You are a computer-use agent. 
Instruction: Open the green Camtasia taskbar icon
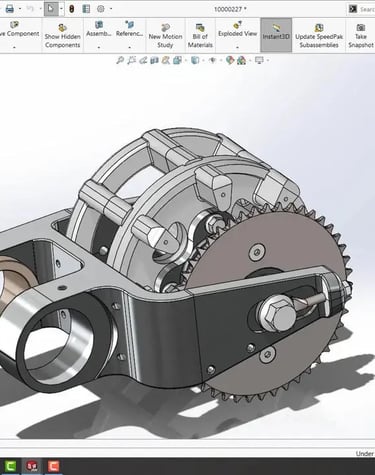click(x=10, y=466)
